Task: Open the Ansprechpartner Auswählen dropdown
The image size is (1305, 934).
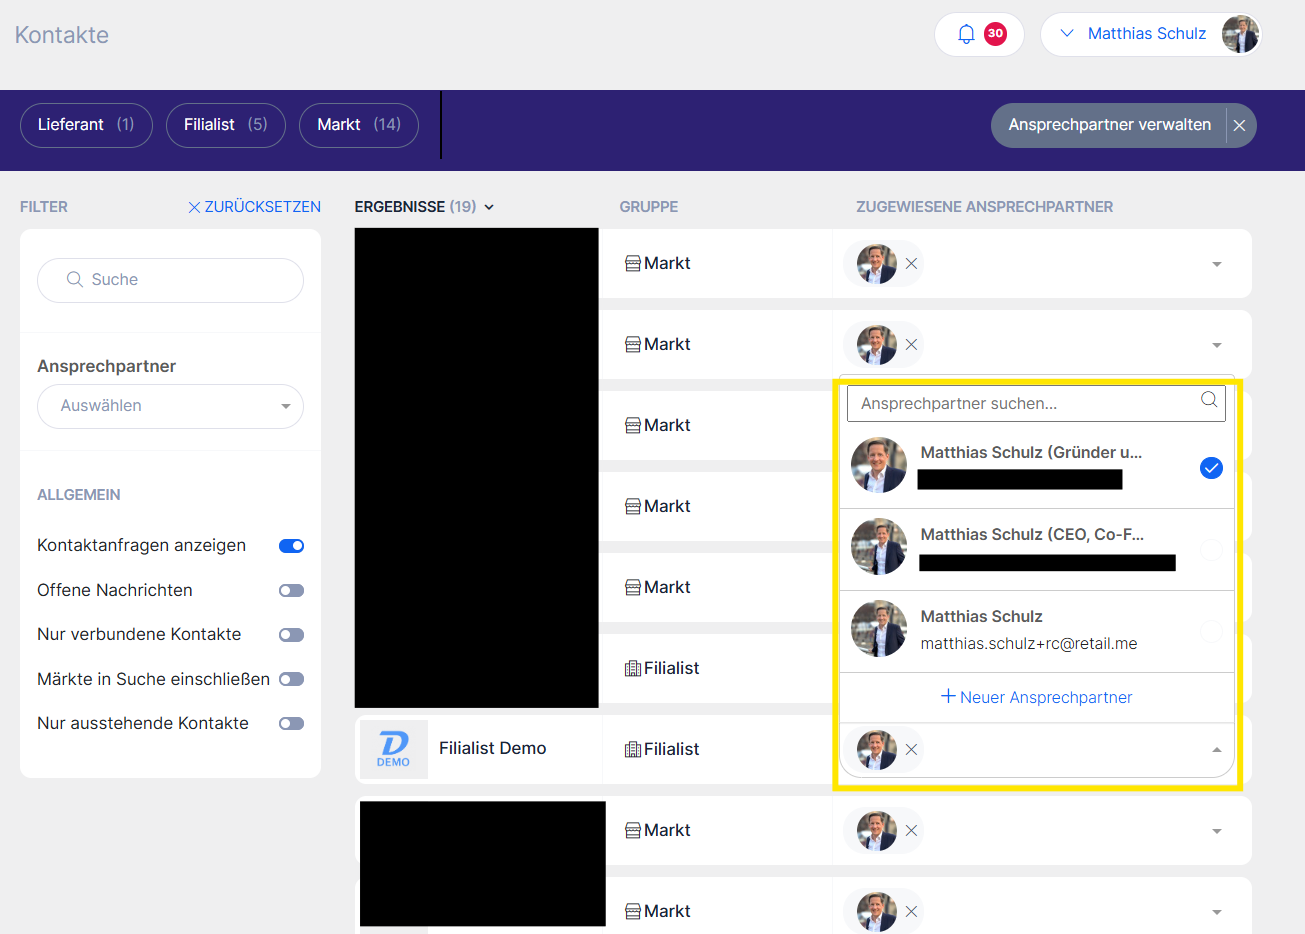Action: (170, 406)
